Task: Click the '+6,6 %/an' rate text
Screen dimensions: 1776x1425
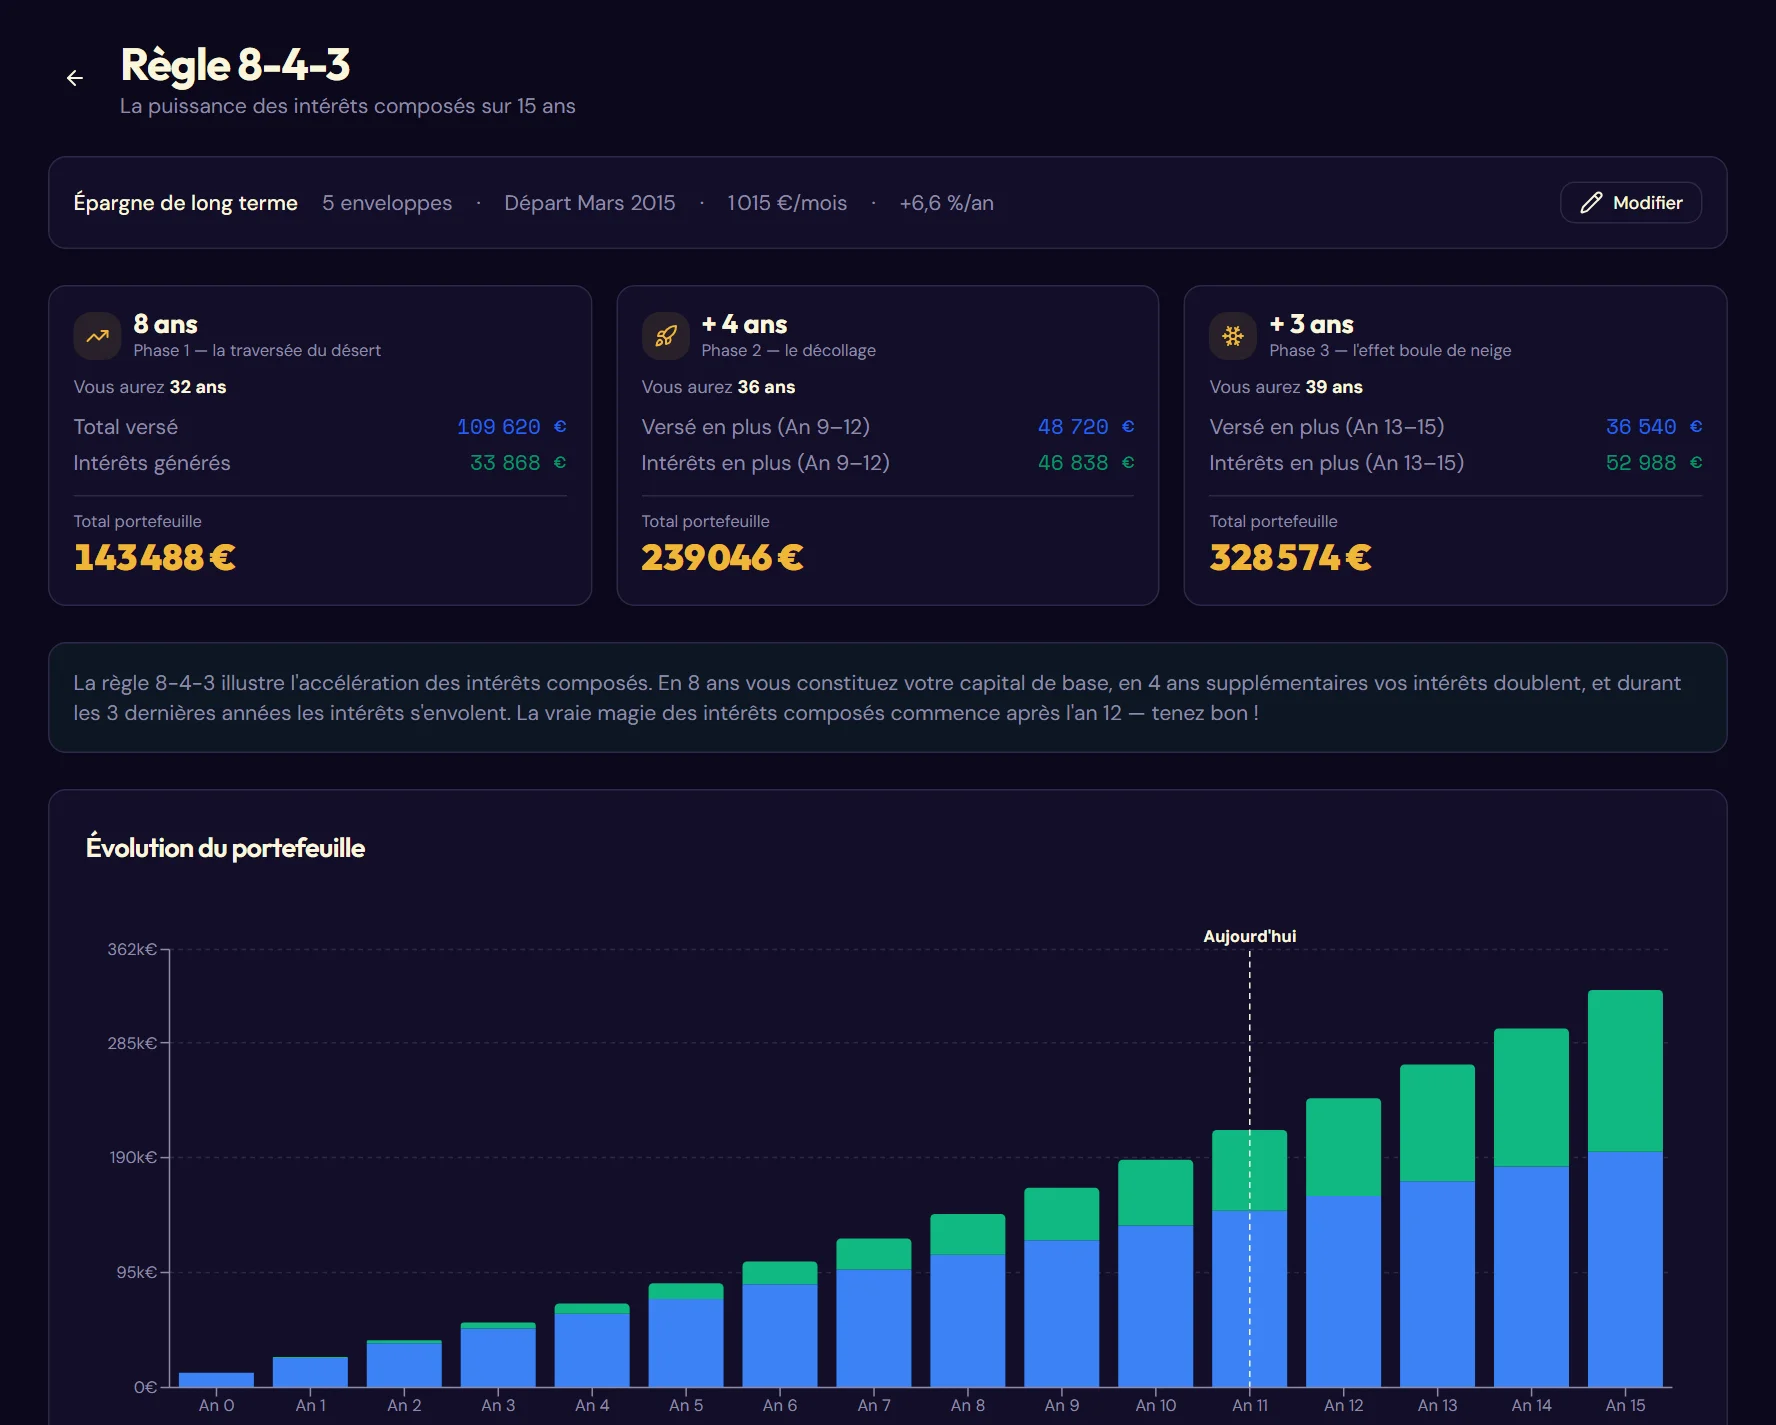Action: pos(946,203)
